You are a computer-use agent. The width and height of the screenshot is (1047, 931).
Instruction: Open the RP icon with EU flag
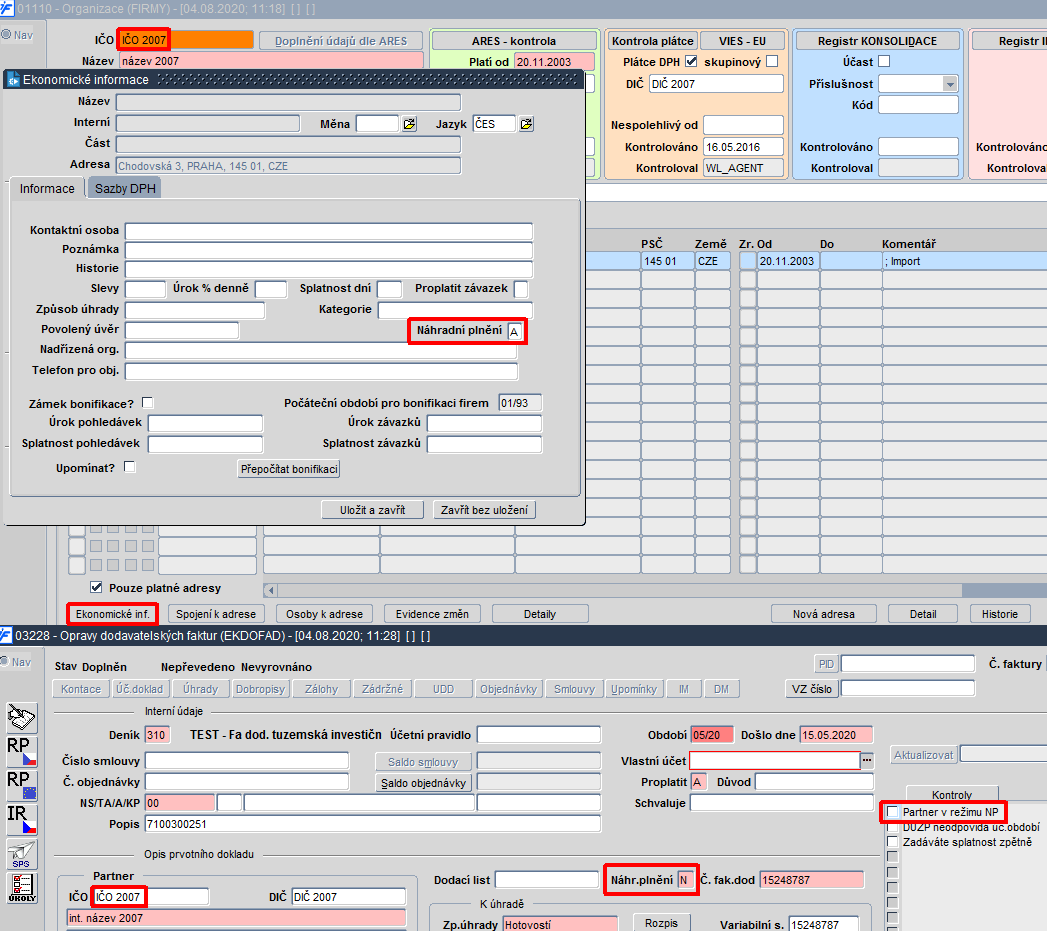(21, 785)
